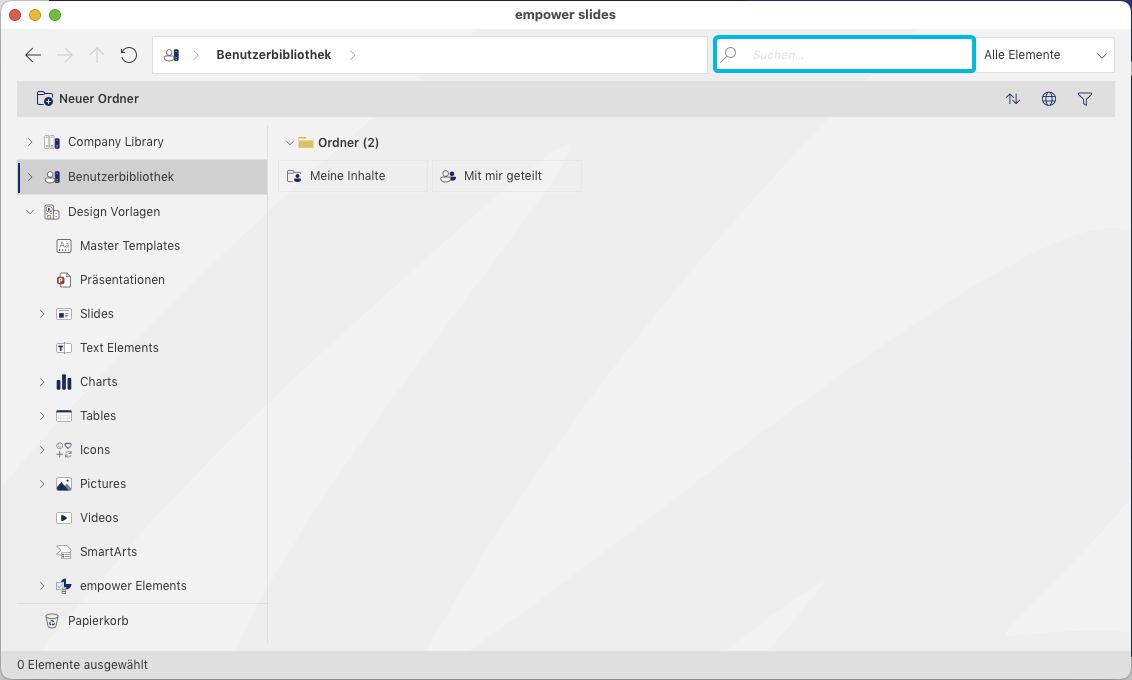Click the Master Templates icon
The width and height of the screenshot is (1132, 680).
pos(64,246)
